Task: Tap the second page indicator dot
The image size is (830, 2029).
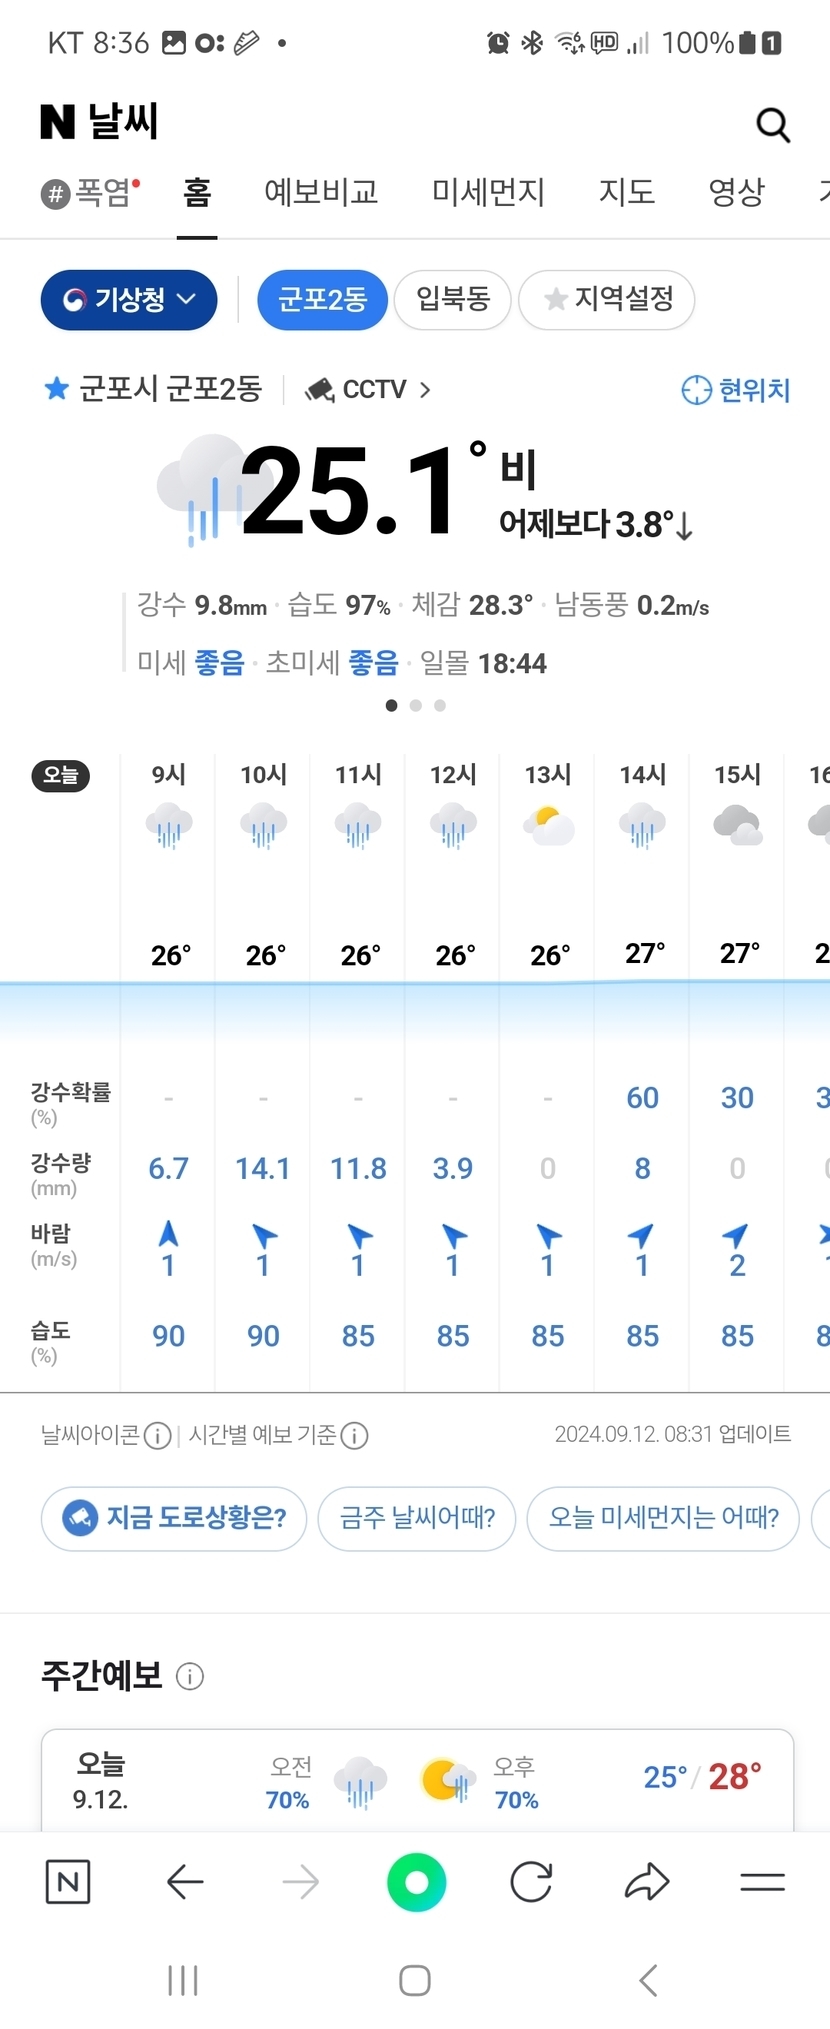Action: [416, 706]
